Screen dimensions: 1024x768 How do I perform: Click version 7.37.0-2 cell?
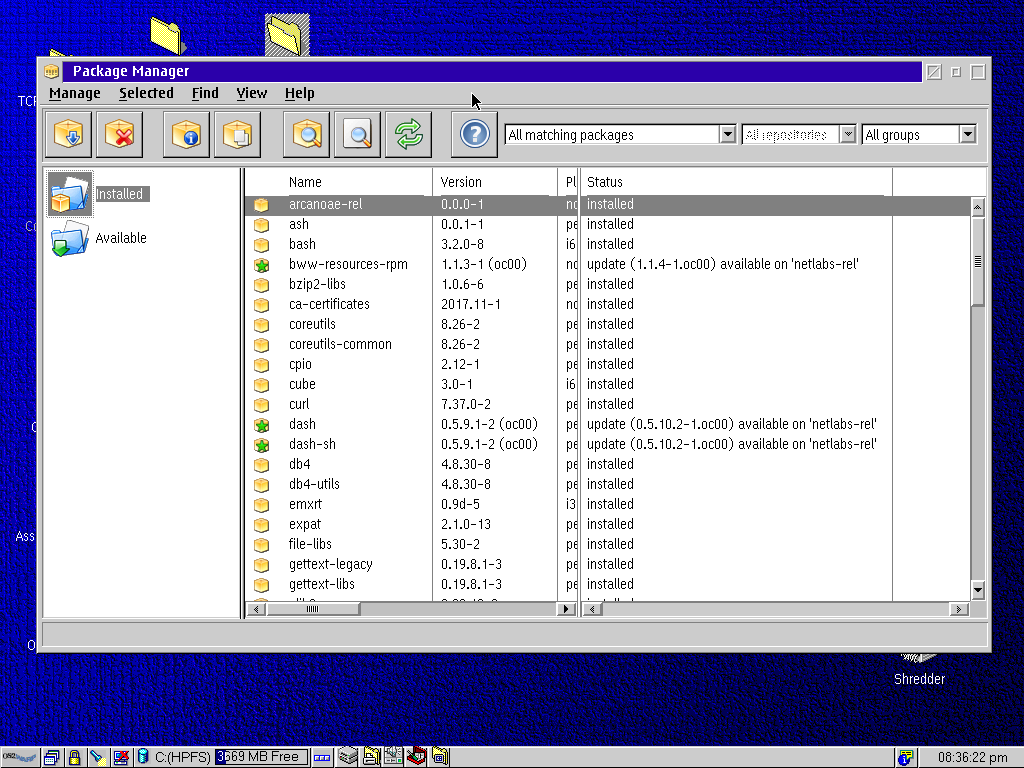coord(466,405)
